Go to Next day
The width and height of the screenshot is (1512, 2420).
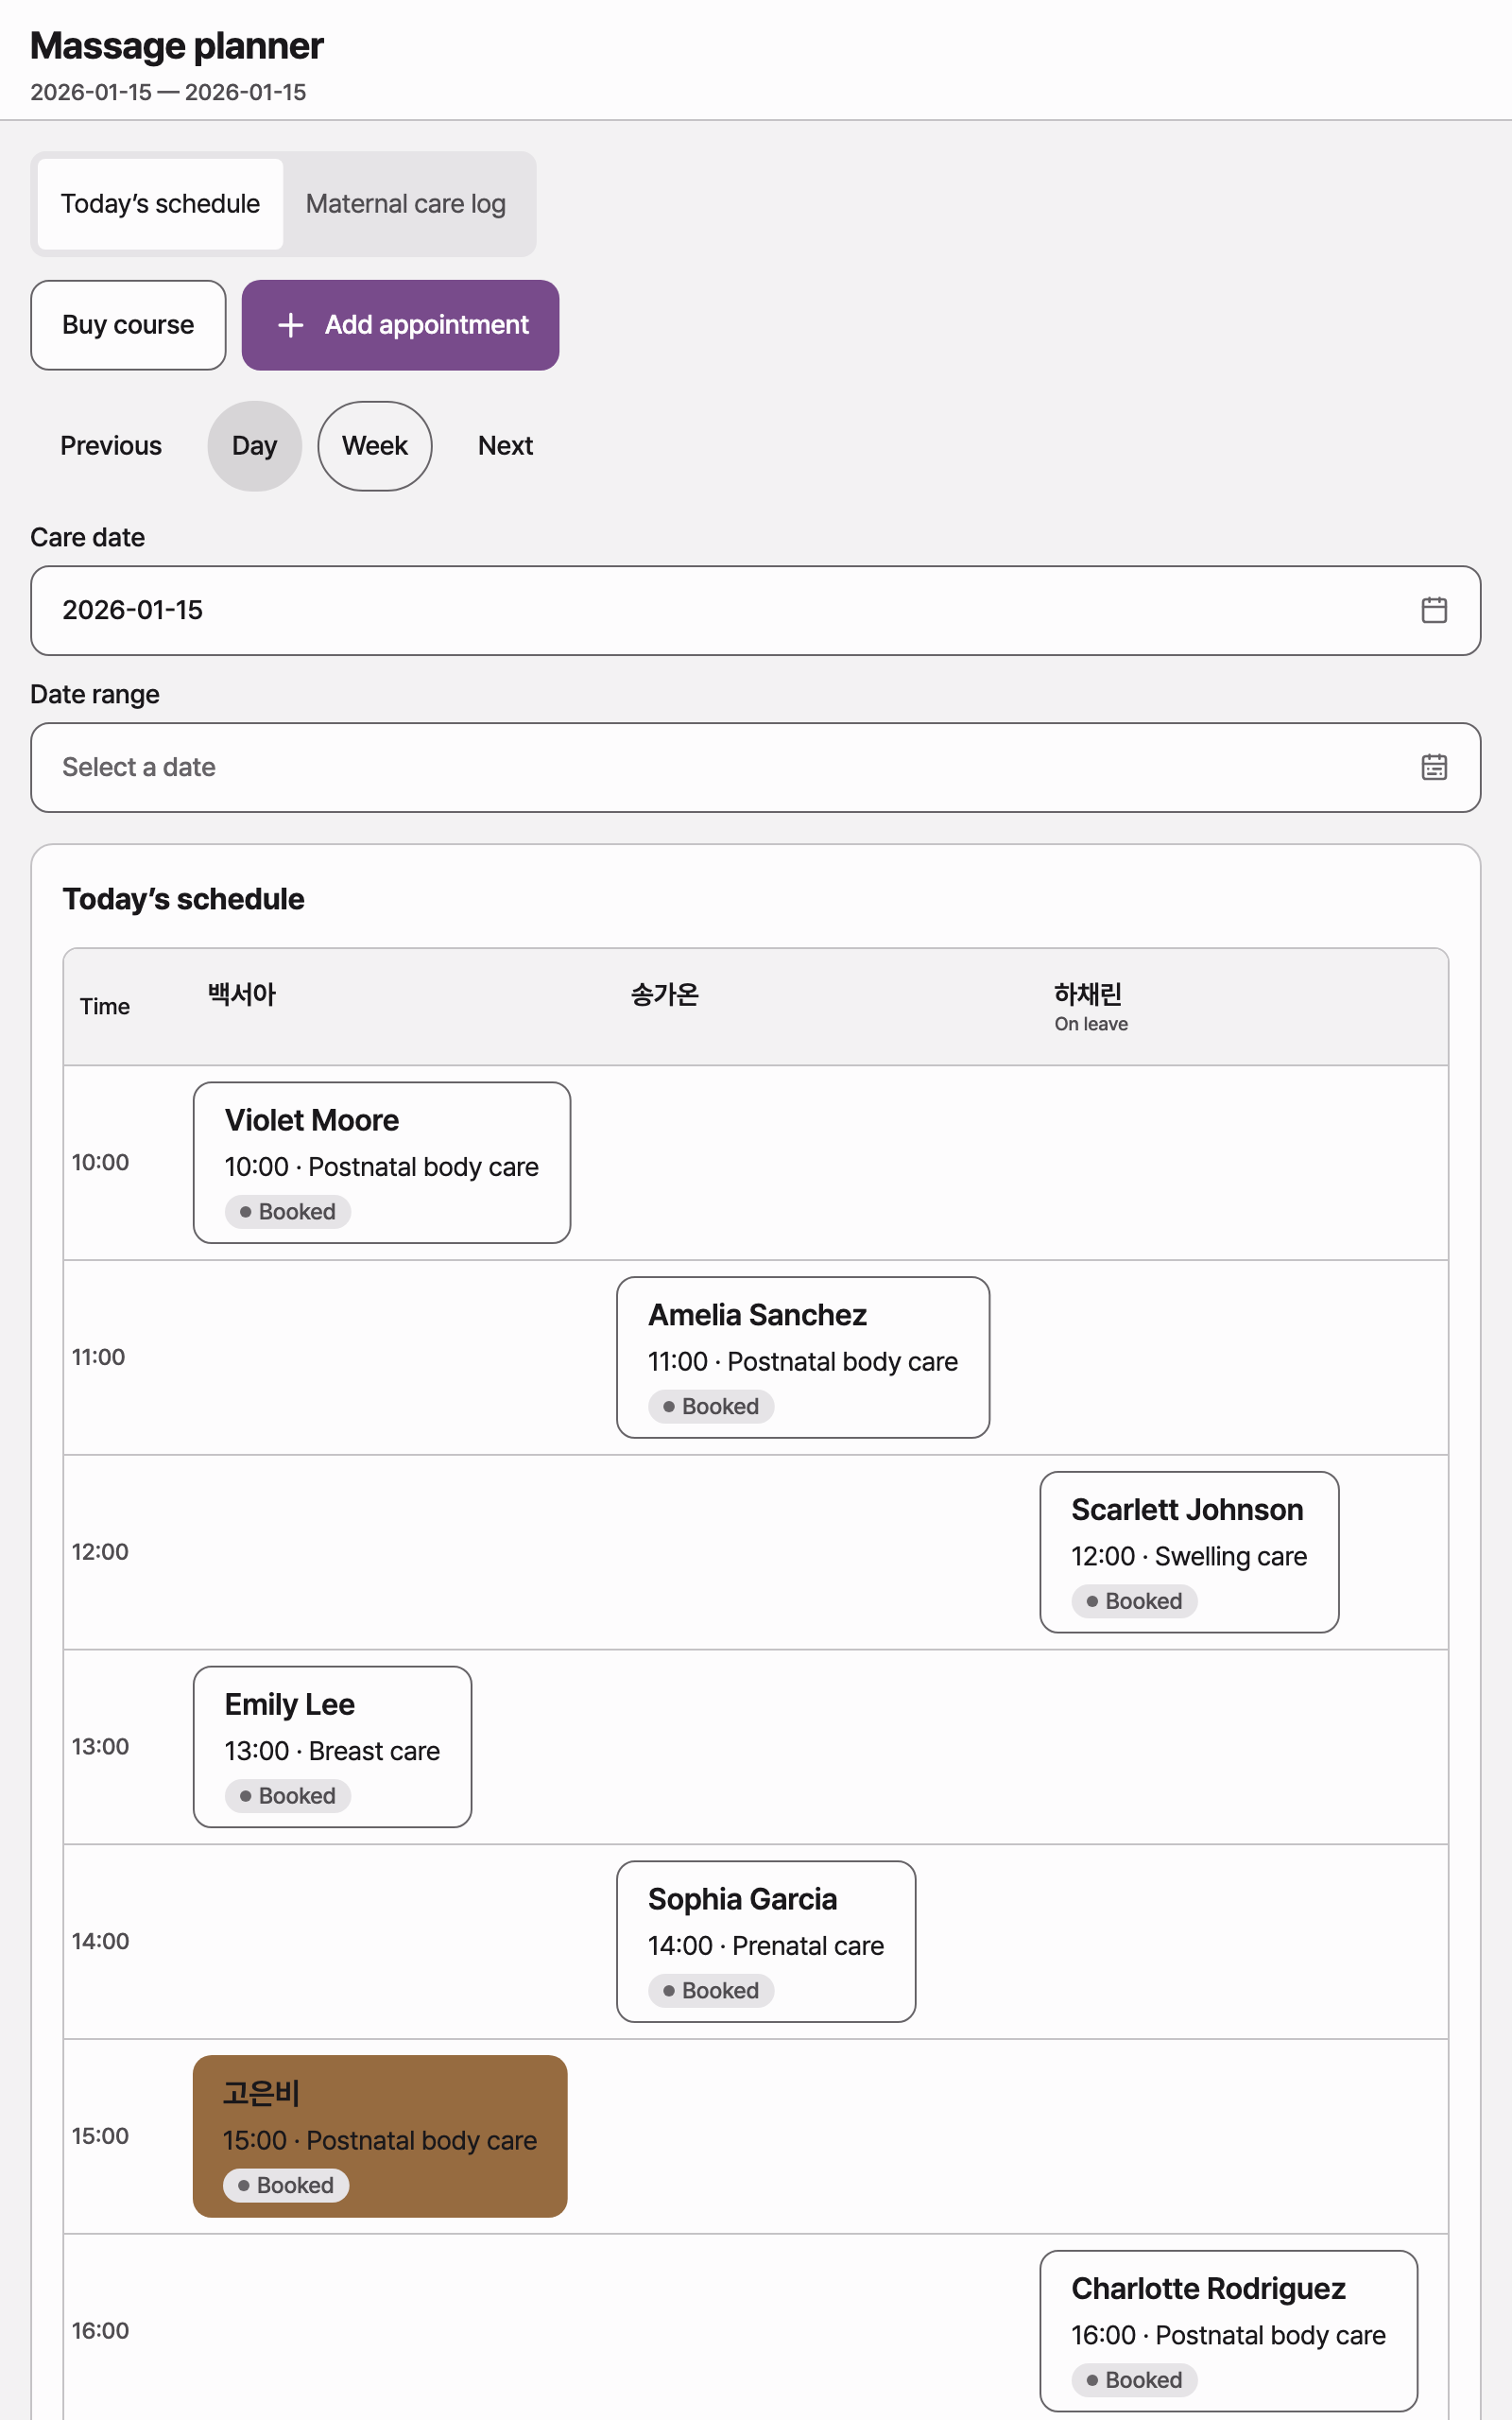tap(505, 446)
